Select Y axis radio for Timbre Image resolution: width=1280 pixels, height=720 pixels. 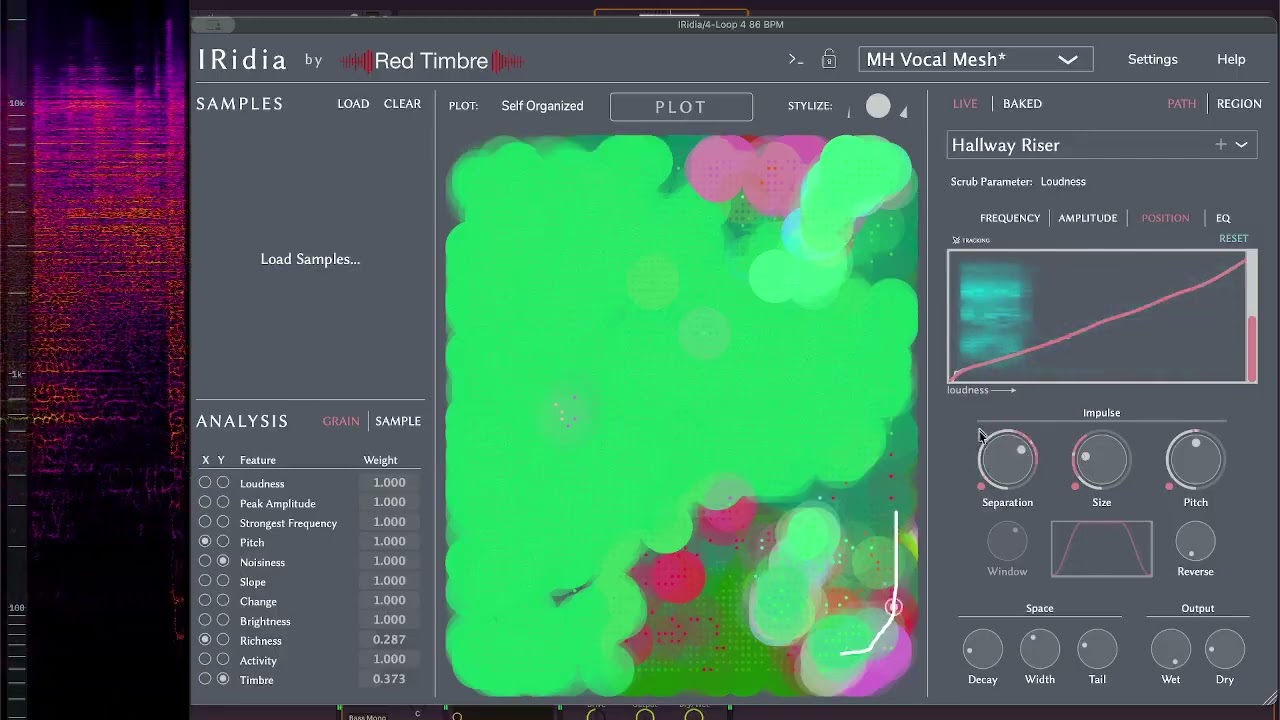click(x=223, y=680)
